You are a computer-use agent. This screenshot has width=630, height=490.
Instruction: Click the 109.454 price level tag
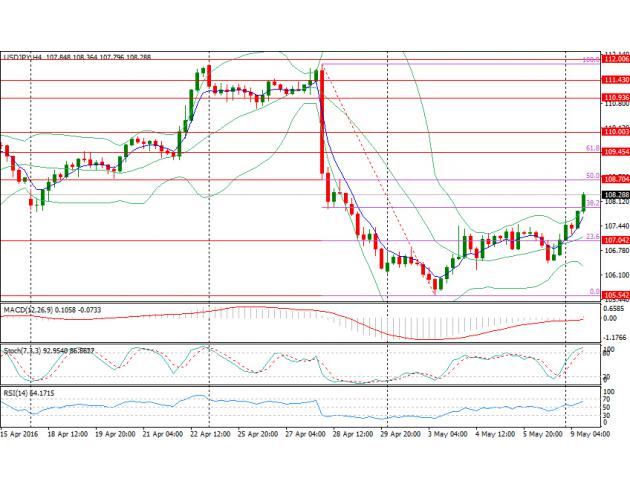click(x=613, y=152)
